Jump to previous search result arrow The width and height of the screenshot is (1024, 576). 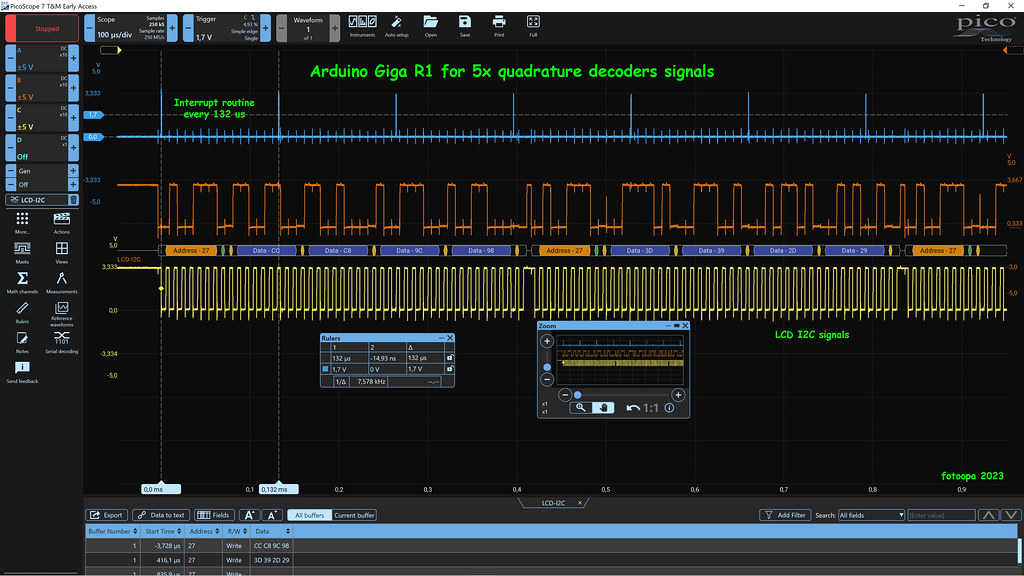coord(989,515)
